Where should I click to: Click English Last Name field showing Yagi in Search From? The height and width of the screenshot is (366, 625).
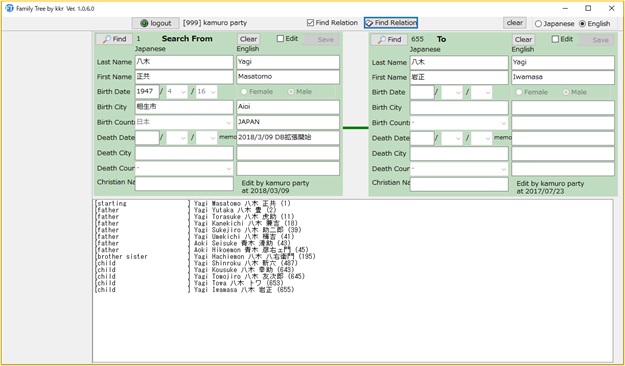coord(288,62)
